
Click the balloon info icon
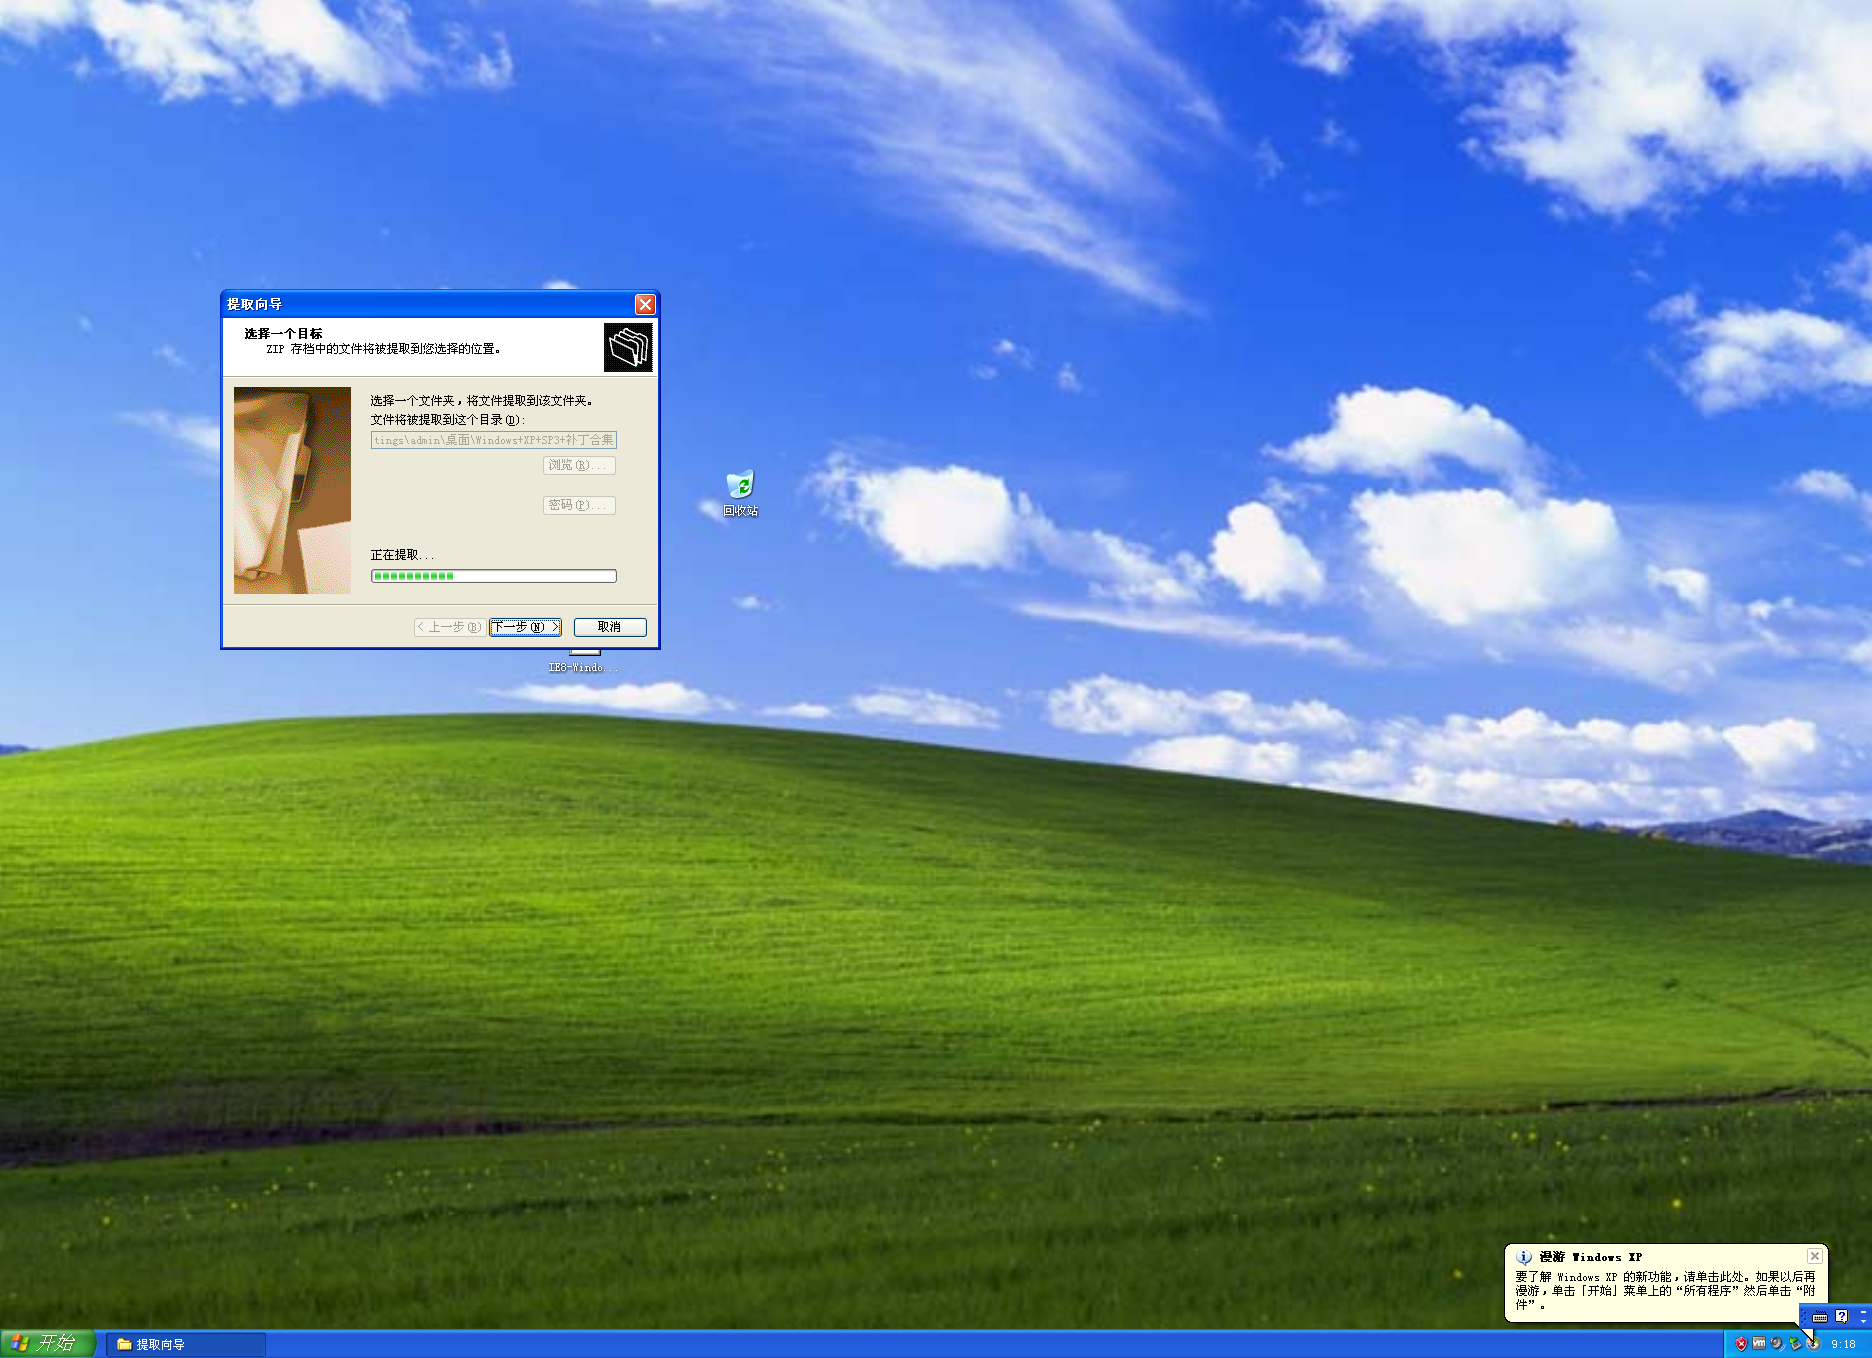(x=1524, y=1257)
